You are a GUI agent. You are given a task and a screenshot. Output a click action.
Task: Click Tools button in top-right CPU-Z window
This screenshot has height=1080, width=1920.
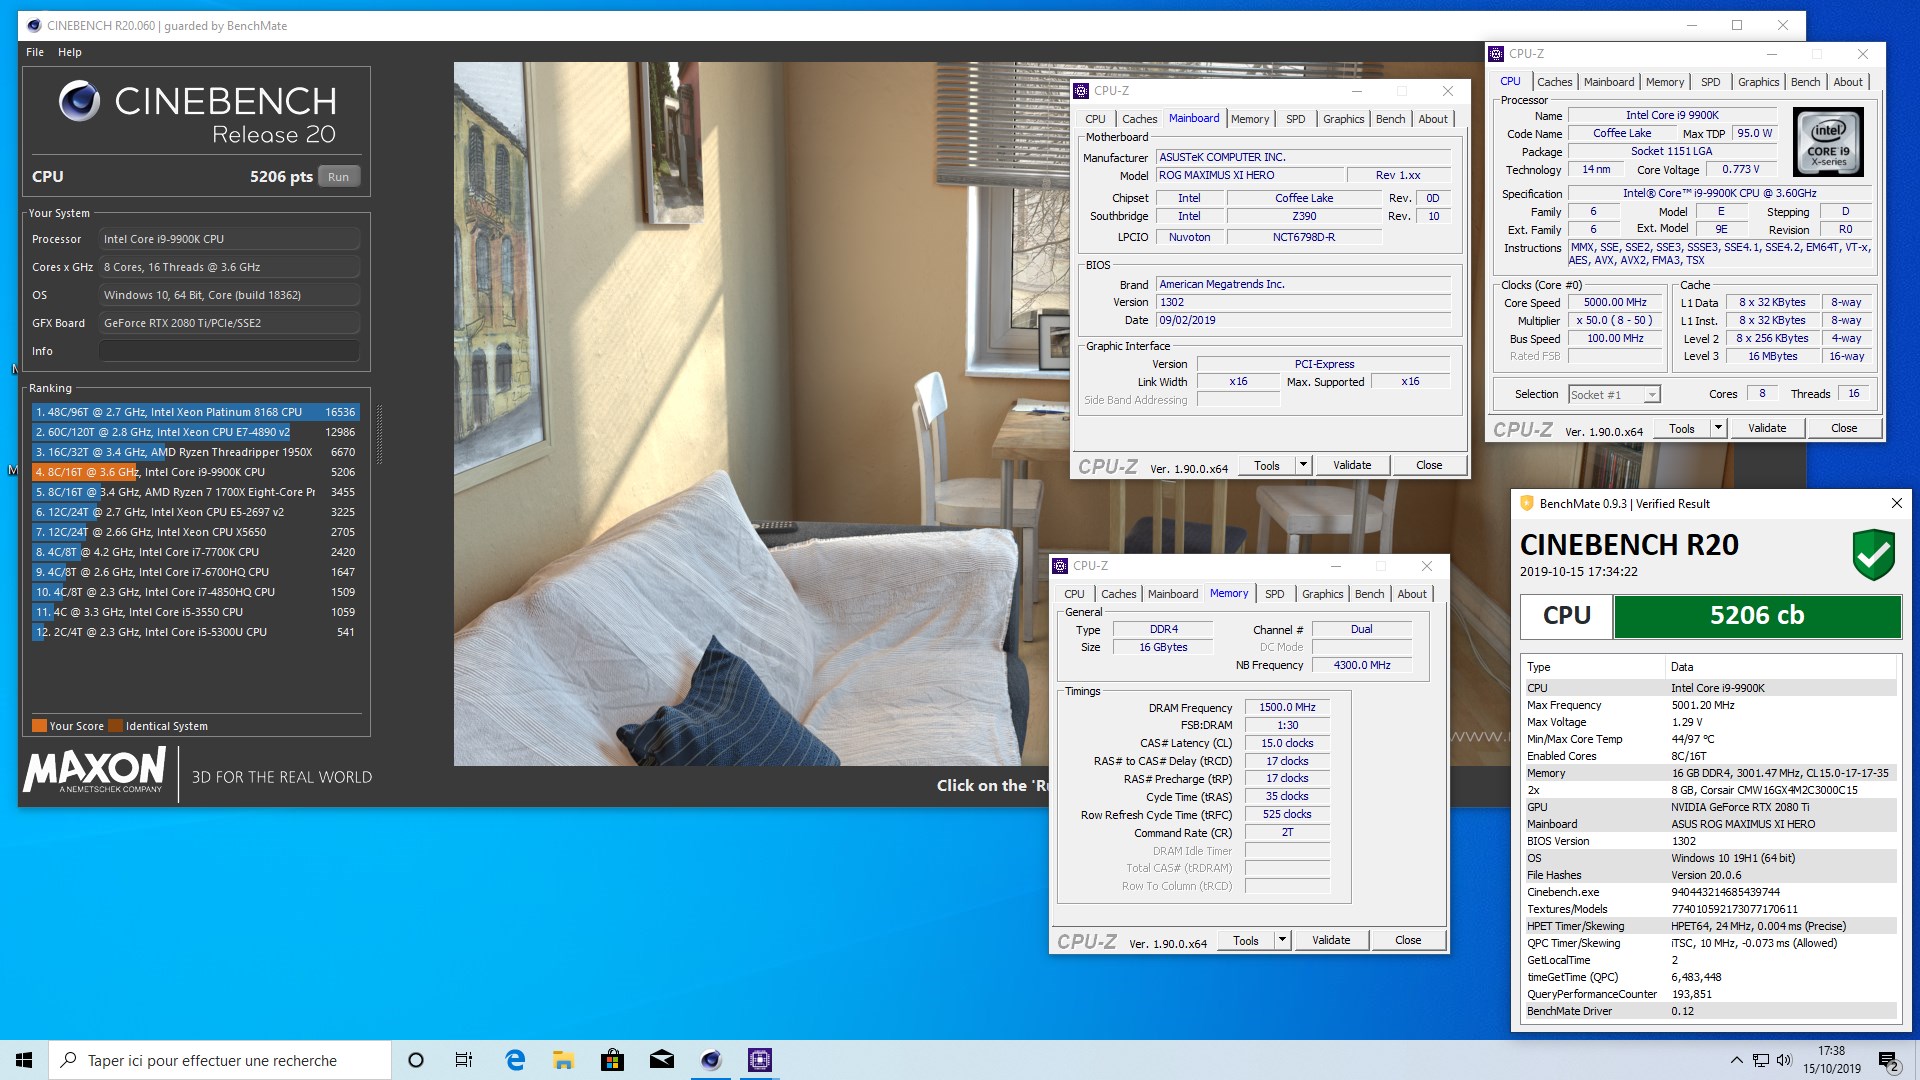[x=1682, y=429]
